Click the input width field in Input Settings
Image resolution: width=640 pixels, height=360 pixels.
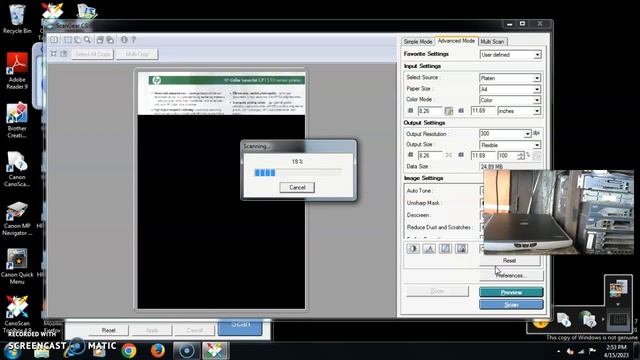[430, 111]
